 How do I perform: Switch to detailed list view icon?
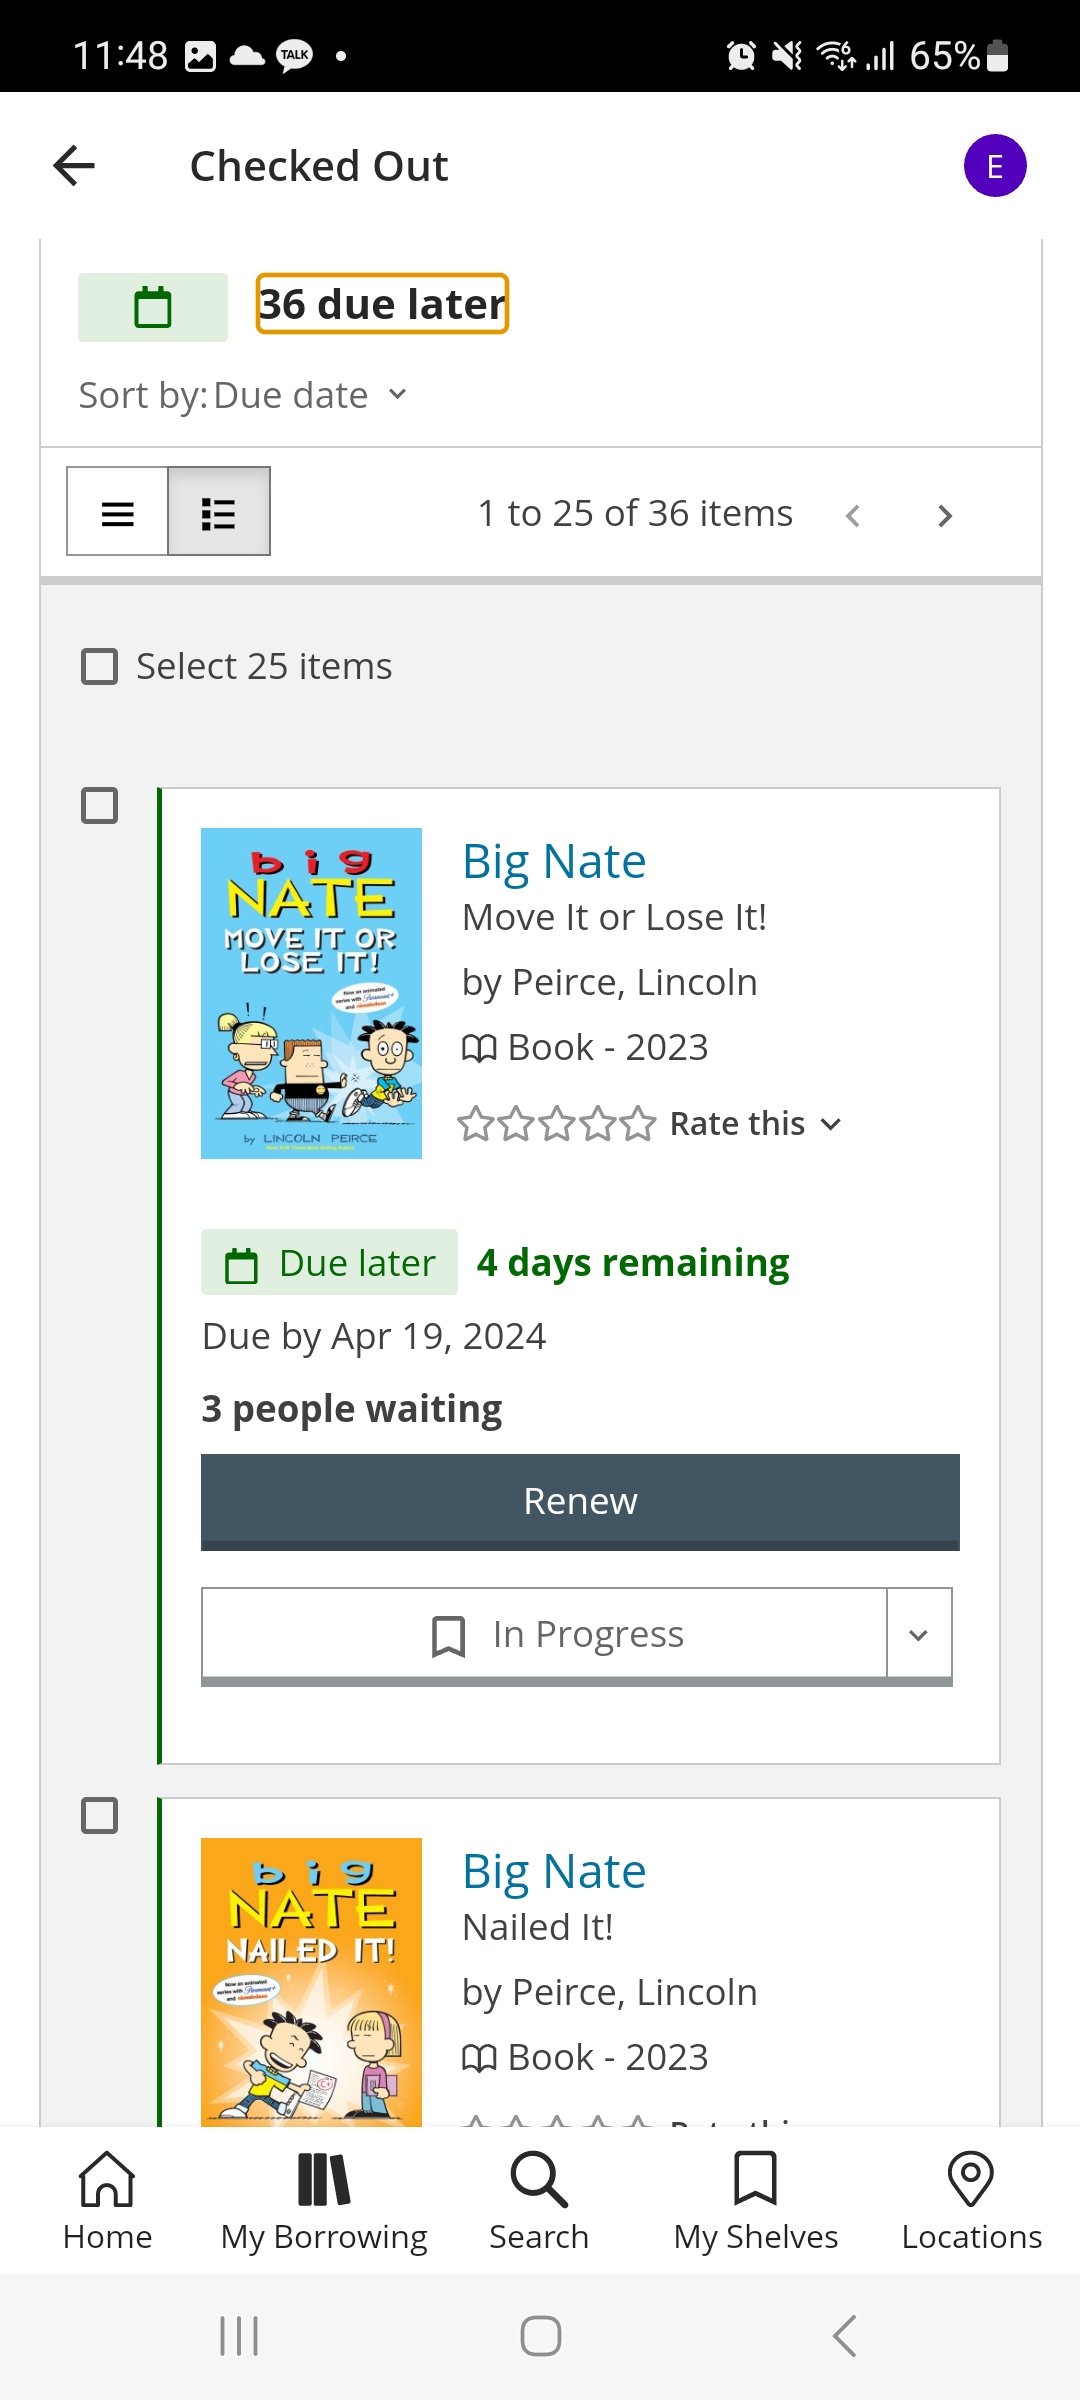[219, 512]
